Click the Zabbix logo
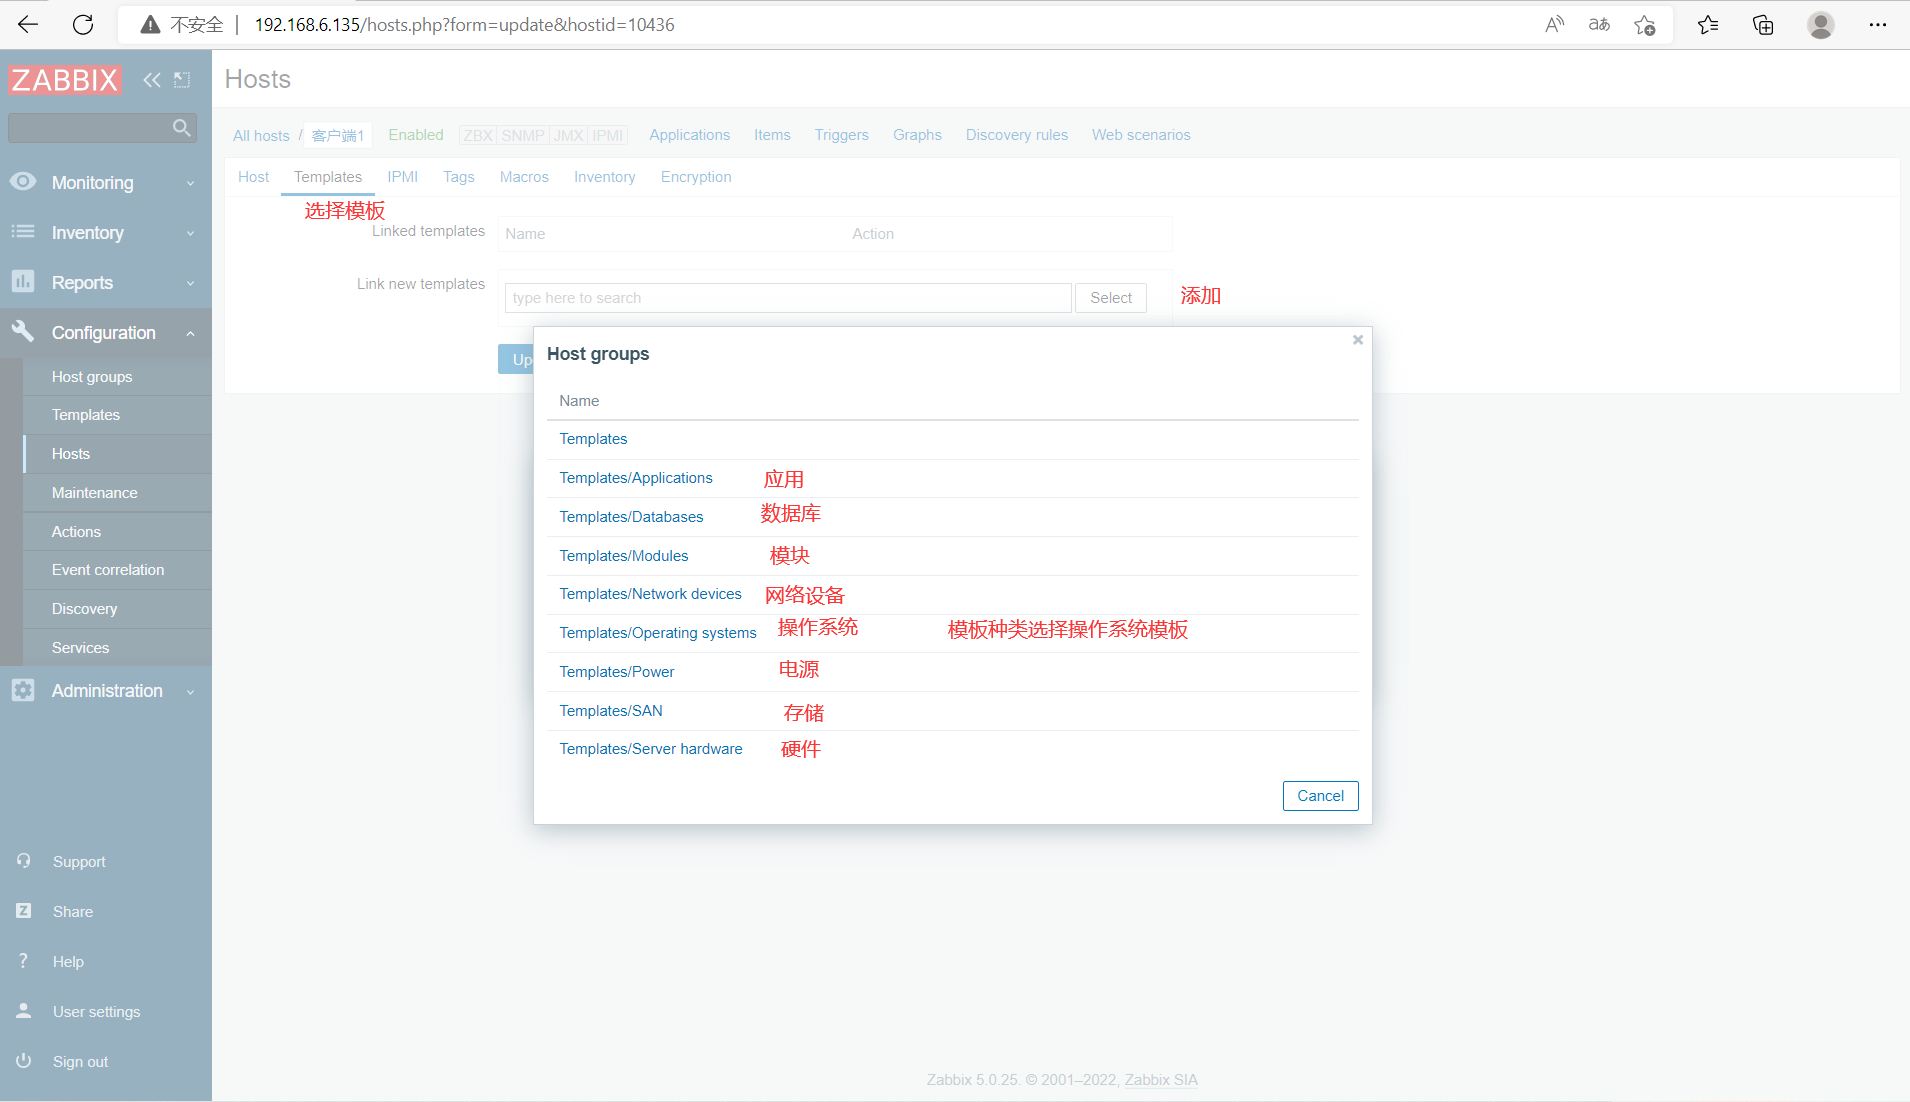The image size is (1910, 1102). (x=65, y=80)
